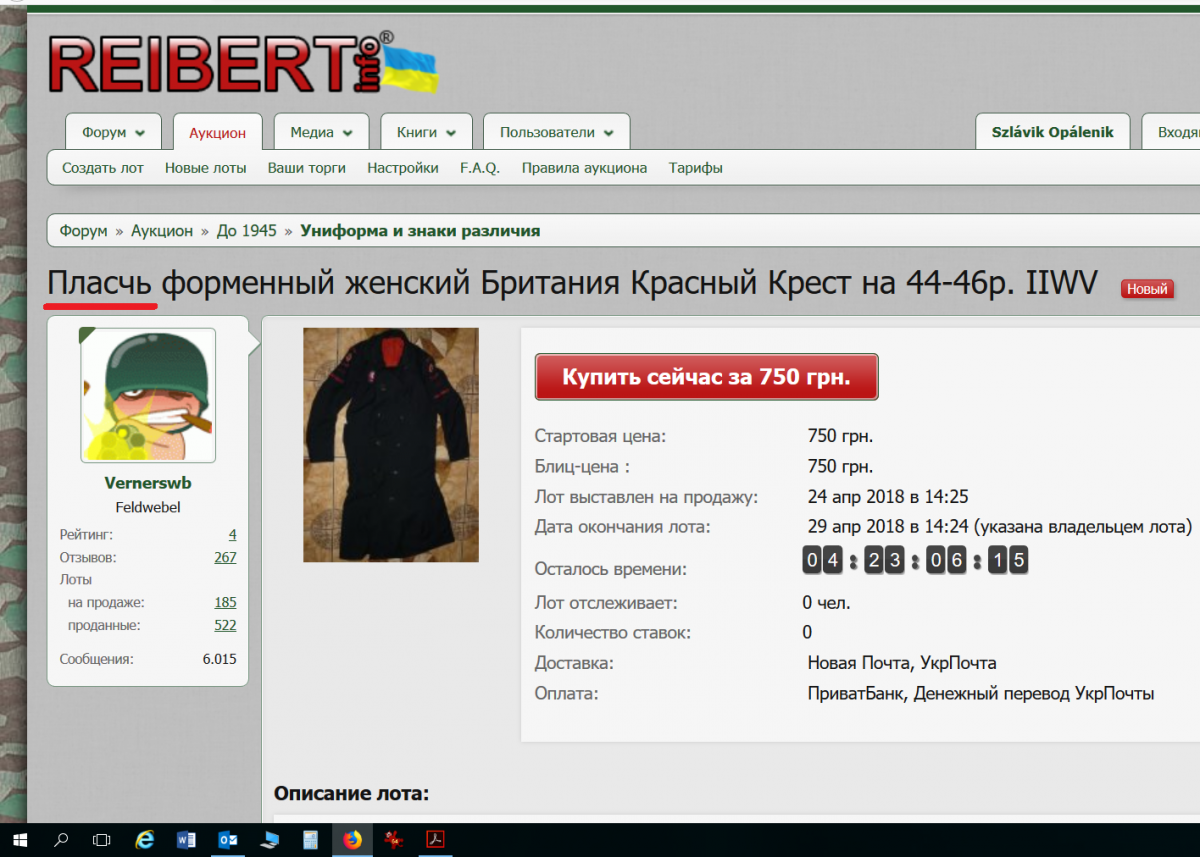Open Internet Explorer from the taskbar
Screen dimensions: 1200x857
point(146,840)
